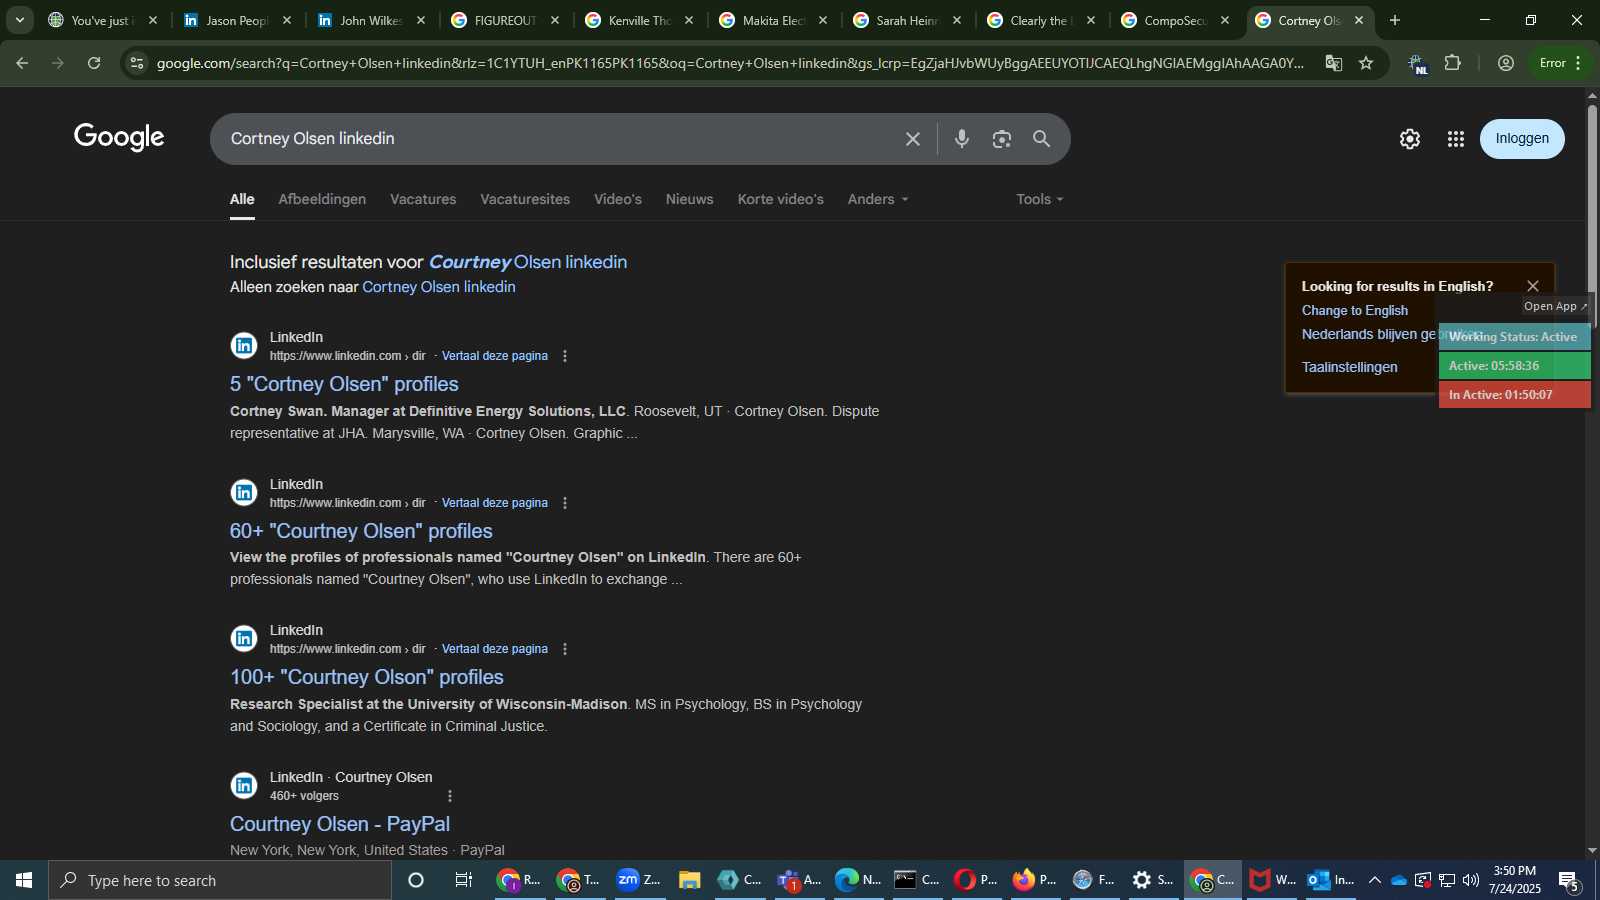Image resolution: width=1600 pixels, height=900 pixels.
Task: Expand the Anders filter dropdown
Action: pyautogui.click(x=878, y=199)
